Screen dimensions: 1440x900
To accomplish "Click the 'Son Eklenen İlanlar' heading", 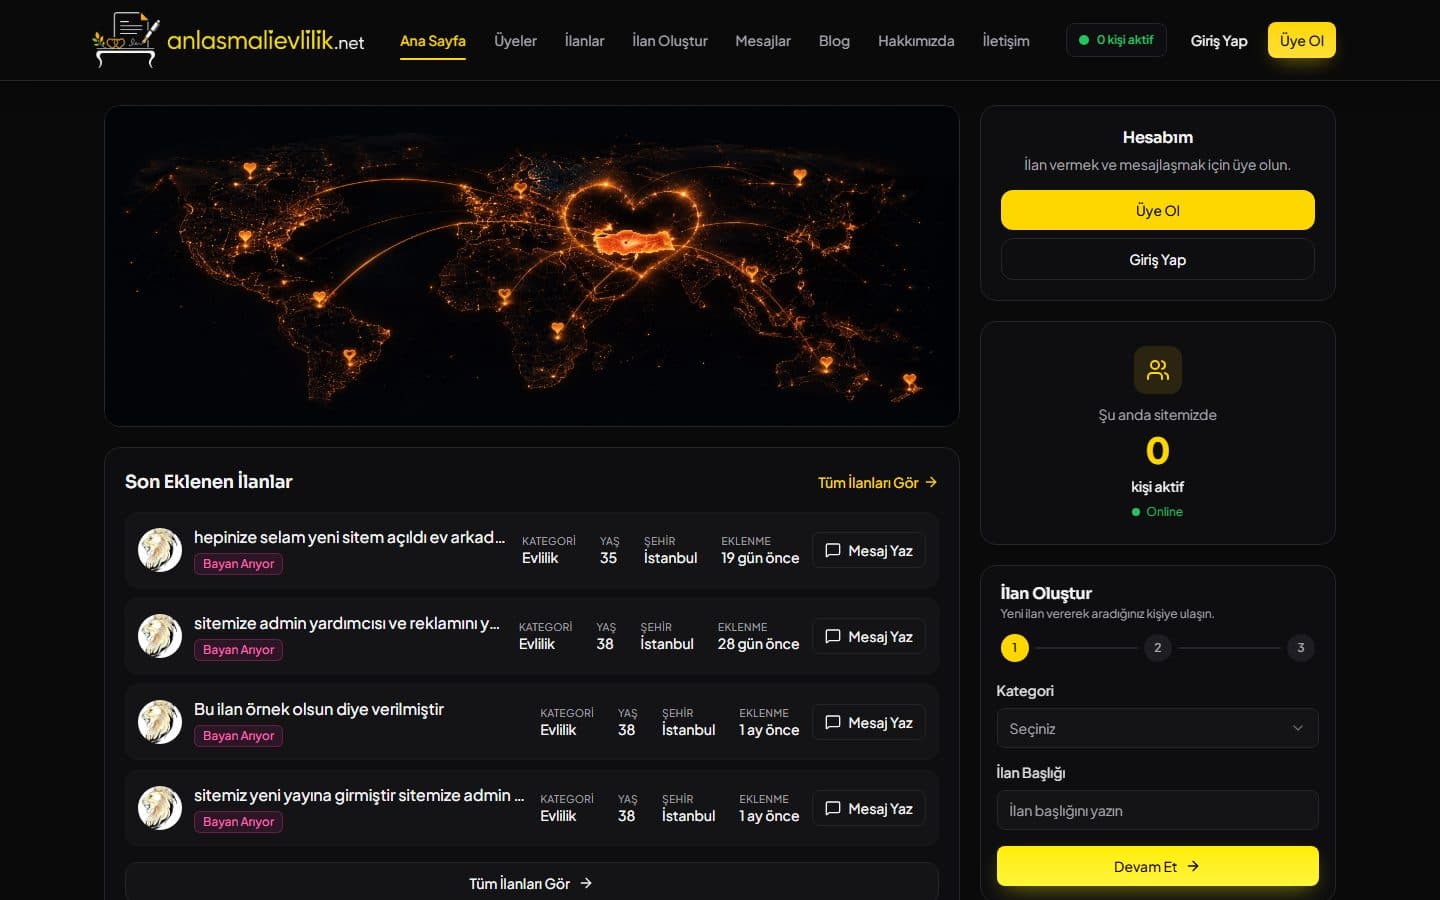I will click(209, 481).
